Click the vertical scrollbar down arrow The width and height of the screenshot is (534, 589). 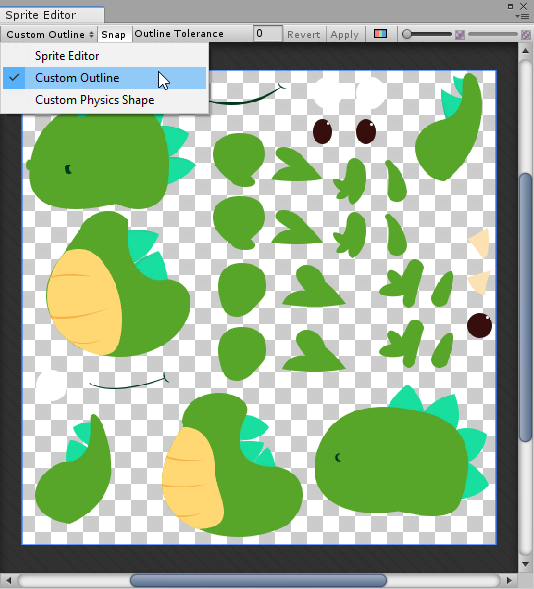pos(525,564)
